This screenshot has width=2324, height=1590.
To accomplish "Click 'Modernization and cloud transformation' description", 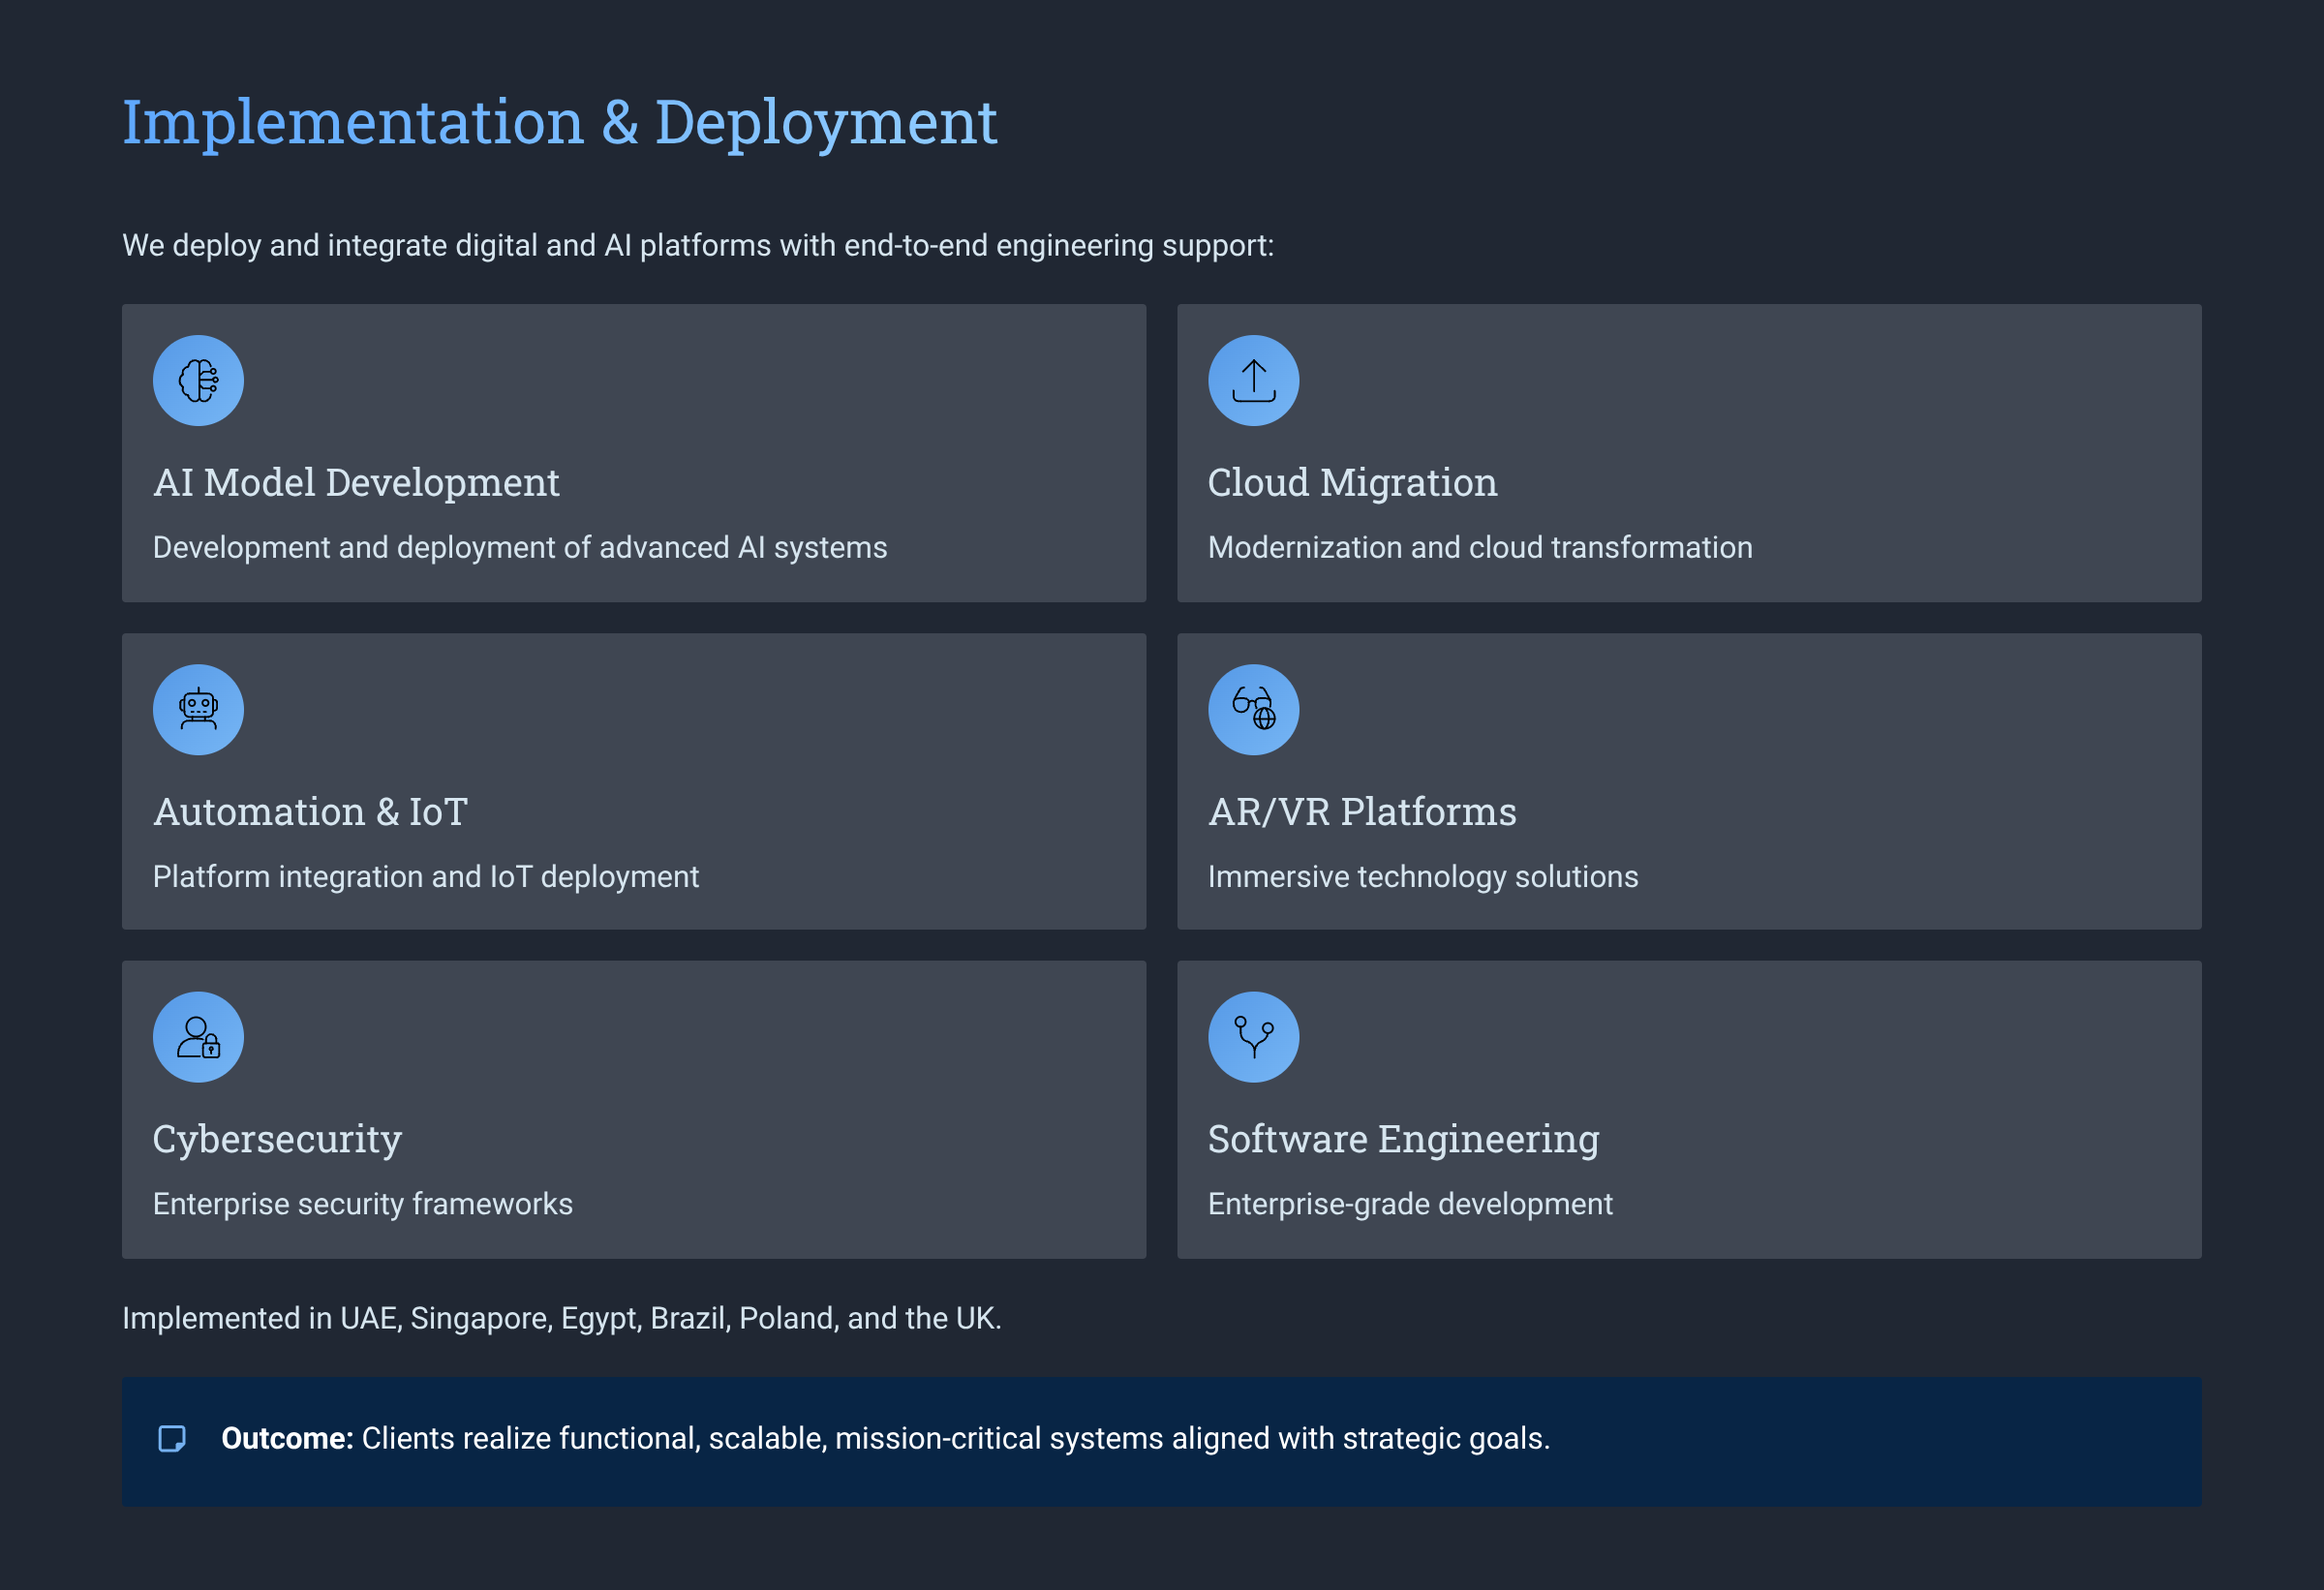I will tap(1479, 548).
